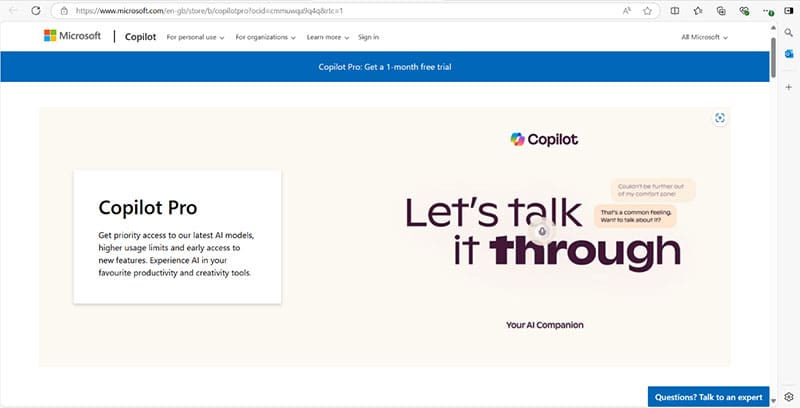This screenshot has width=800, height=408.
Task: Click the scrollbar down arrow
Action: pyautogui.click(x=773, y=401)
